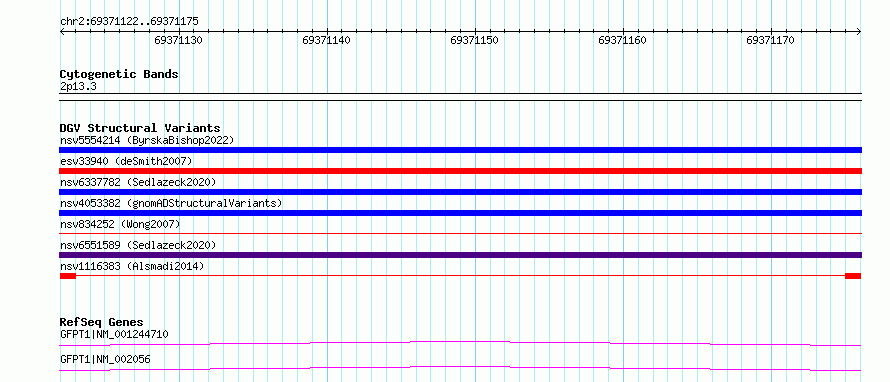Image resolution: width=890 pixels, height=382 pixels.
Task: Open the RefSeq Genes track heading
Action: 101,322
